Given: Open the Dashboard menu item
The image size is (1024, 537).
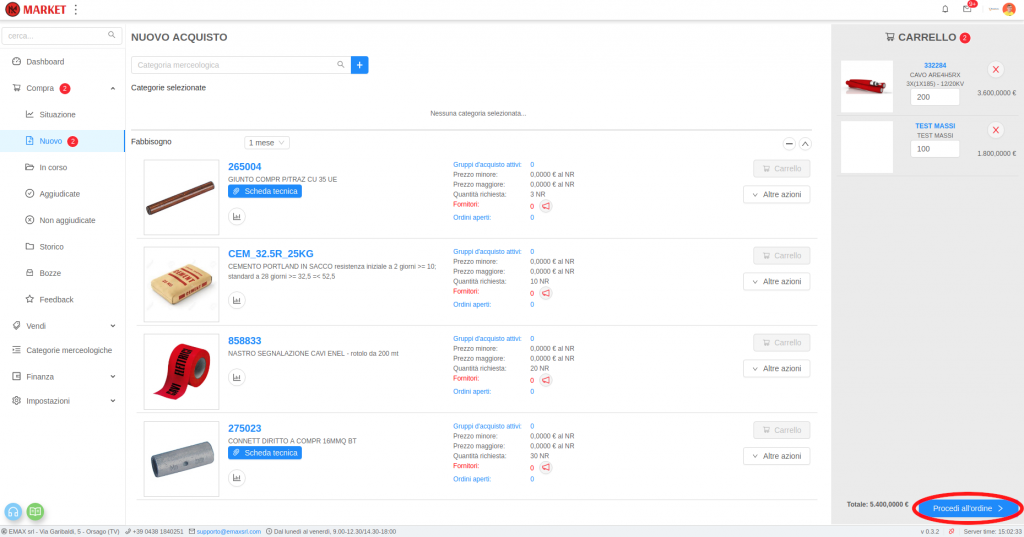Looking at the screenshot, I should pos(45,62).
